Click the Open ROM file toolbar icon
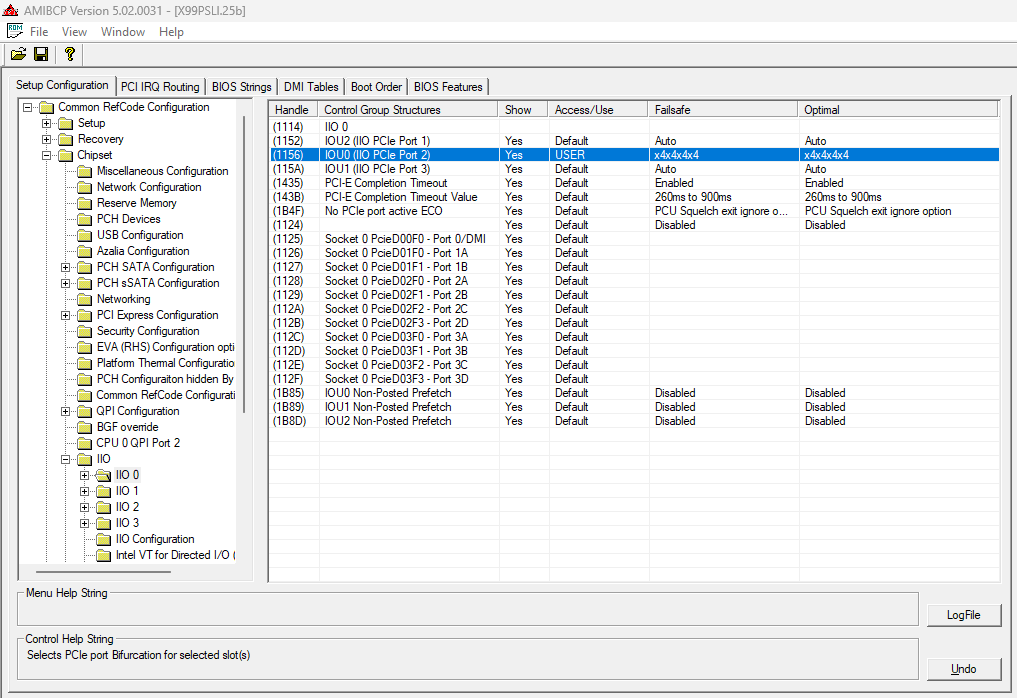This screenshot has height=698, width=1017. point(18,54)
